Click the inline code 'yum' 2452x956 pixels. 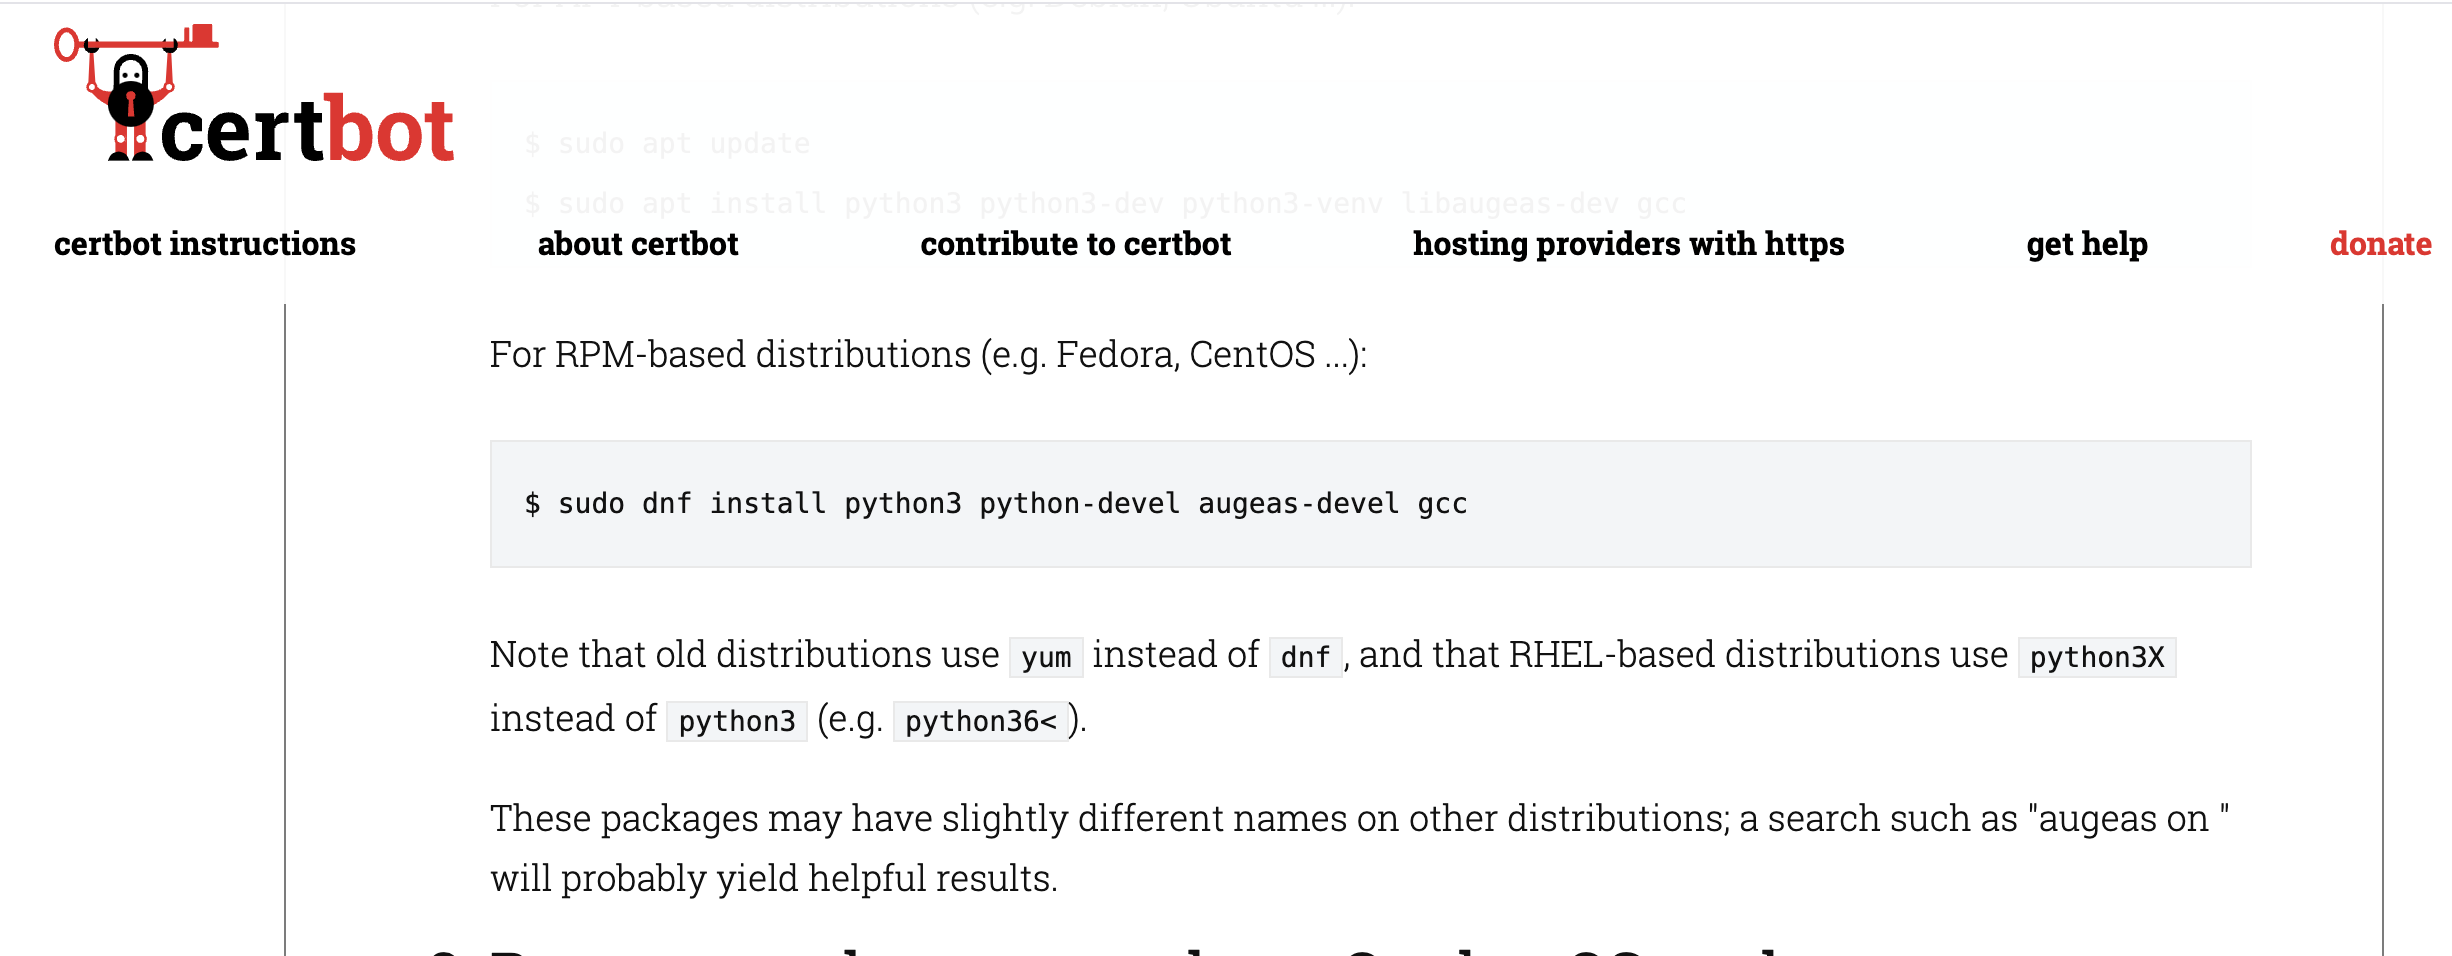pos(1046,657)
